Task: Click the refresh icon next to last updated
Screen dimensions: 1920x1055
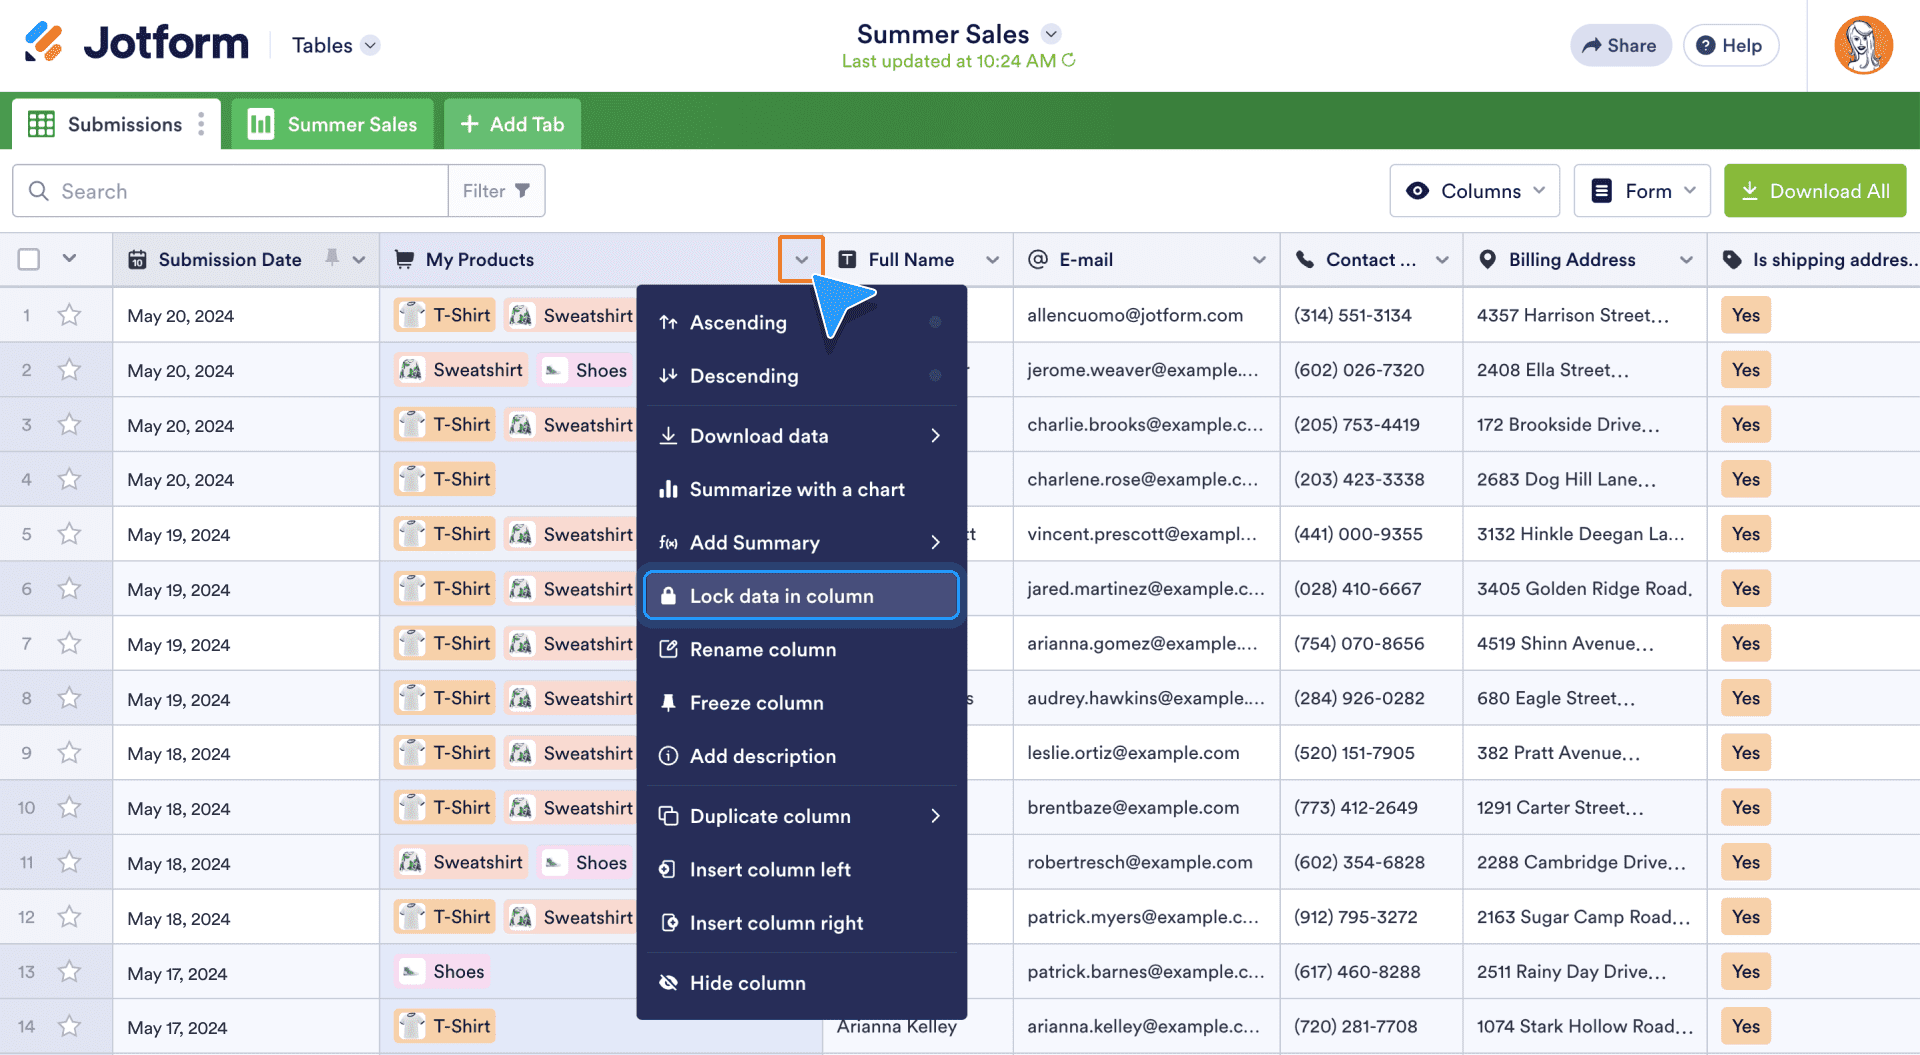Action: [1068, 61]
